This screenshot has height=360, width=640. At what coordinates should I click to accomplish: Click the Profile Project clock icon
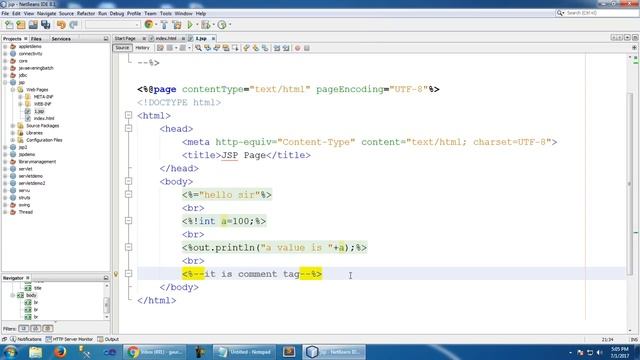222,25
